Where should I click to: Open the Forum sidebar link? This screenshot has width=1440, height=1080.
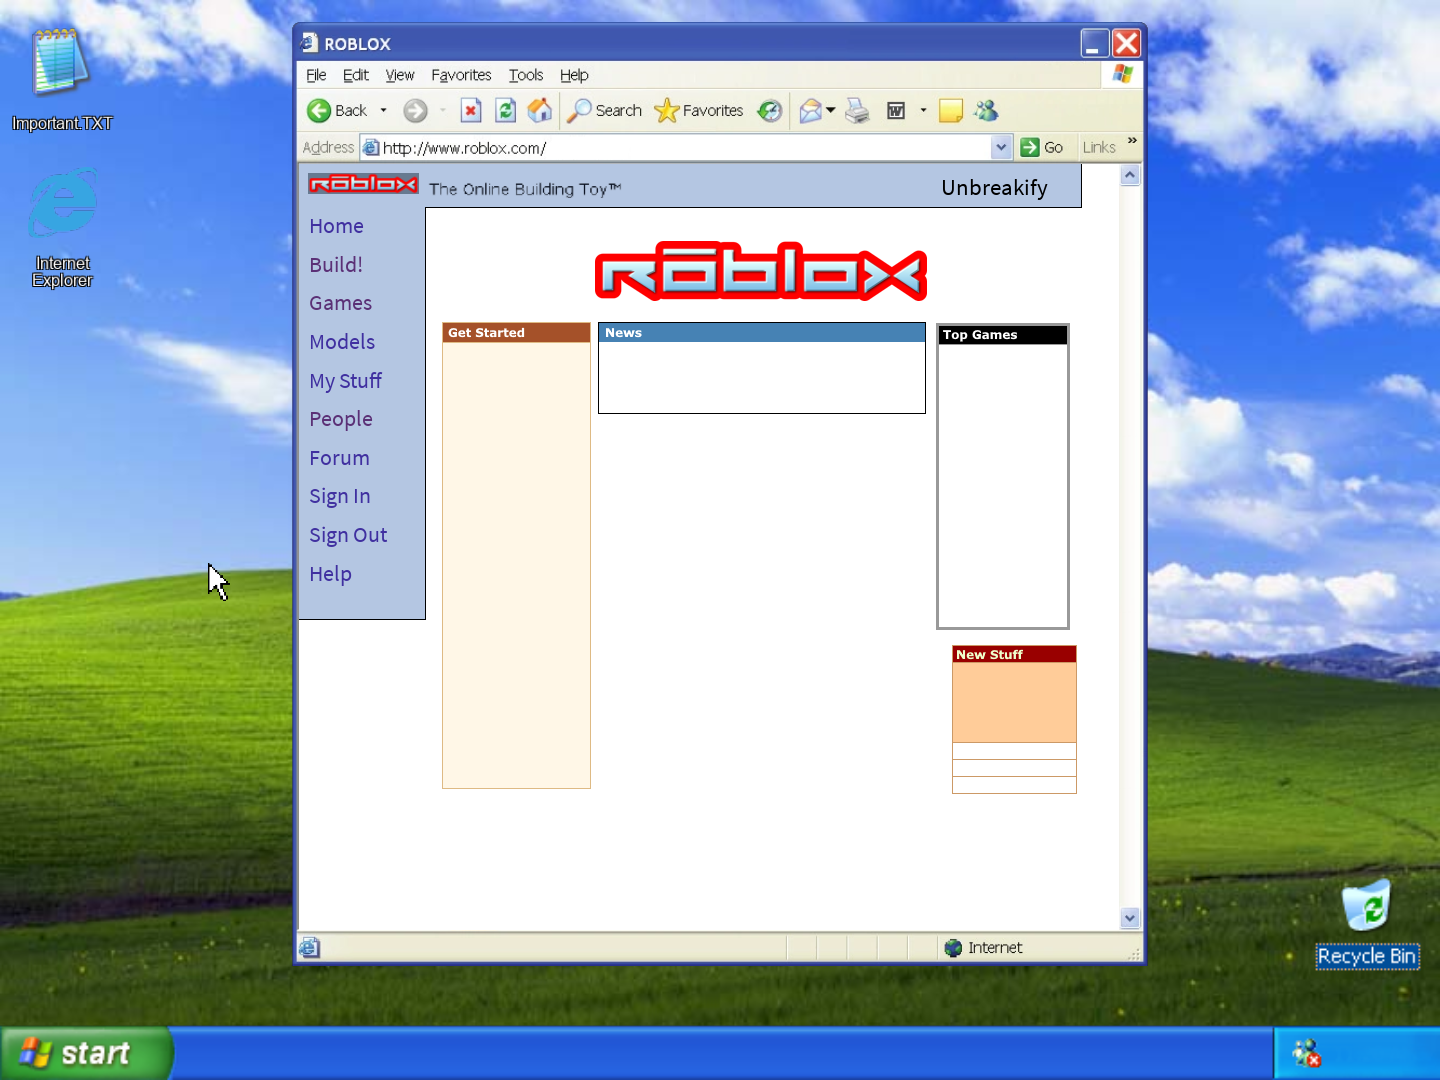(339, 458)
